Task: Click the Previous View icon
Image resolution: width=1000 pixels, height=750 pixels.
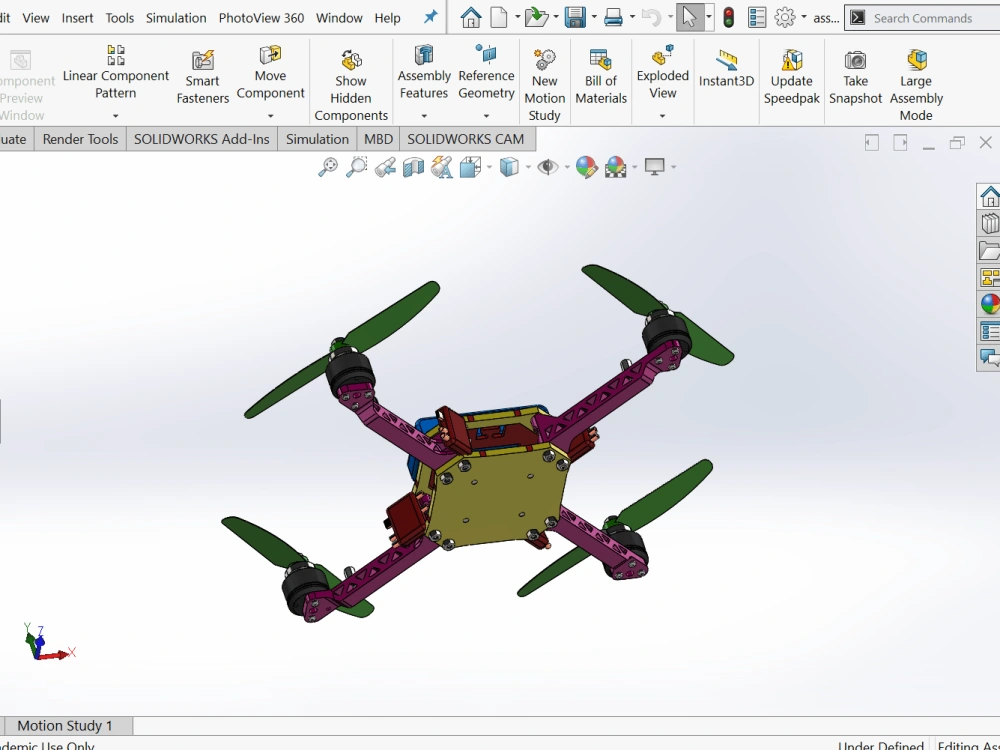Action: coord(385,167)
